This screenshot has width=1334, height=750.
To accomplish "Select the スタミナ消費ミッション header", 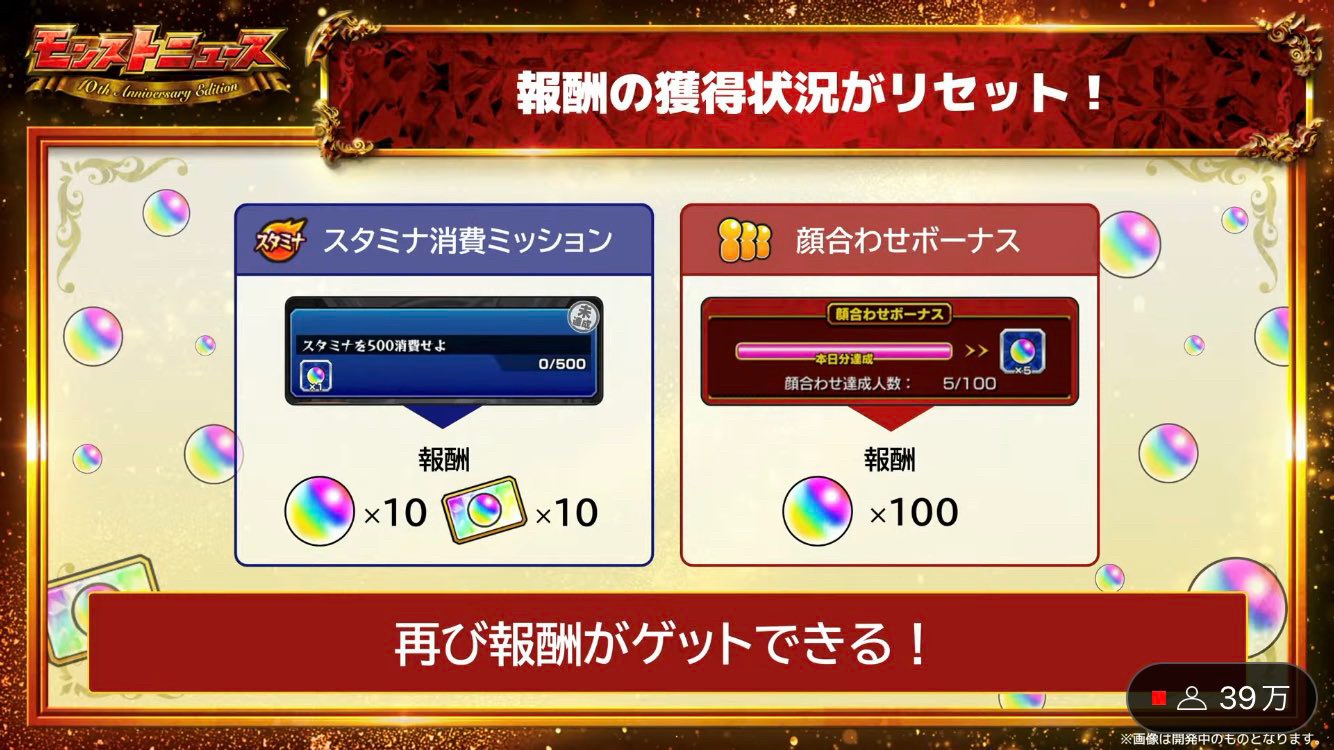I will coord(444,240).
